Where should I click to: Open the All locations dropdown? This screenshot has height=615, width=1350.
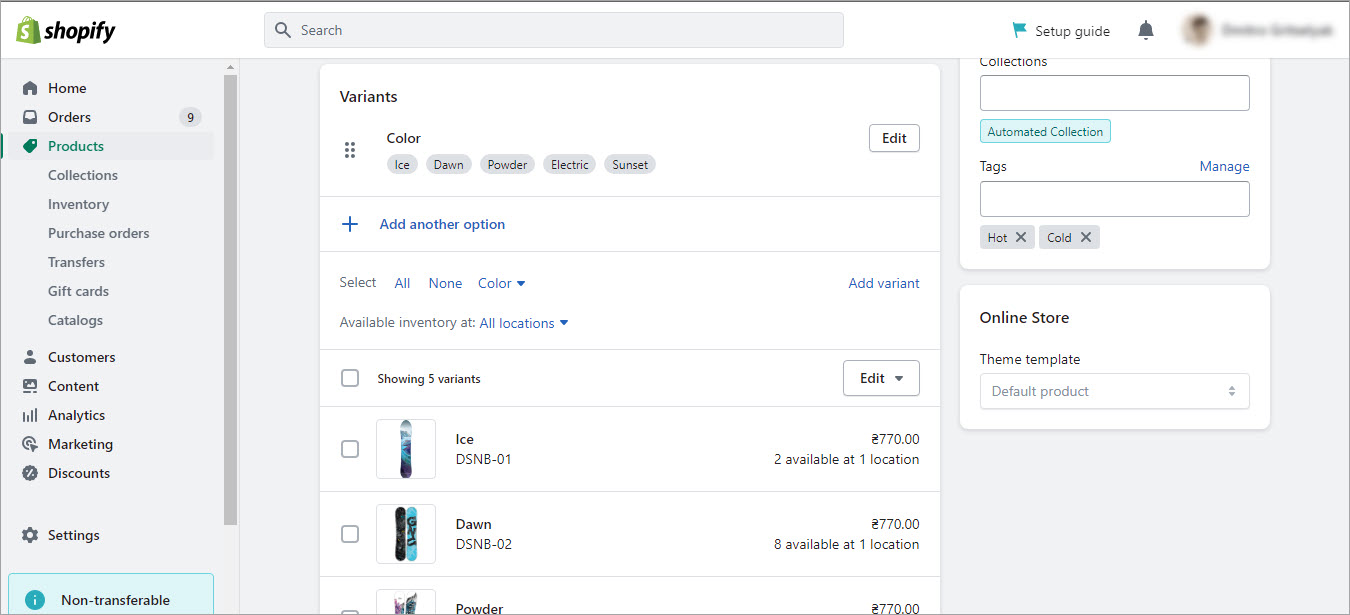click(524, 323)
